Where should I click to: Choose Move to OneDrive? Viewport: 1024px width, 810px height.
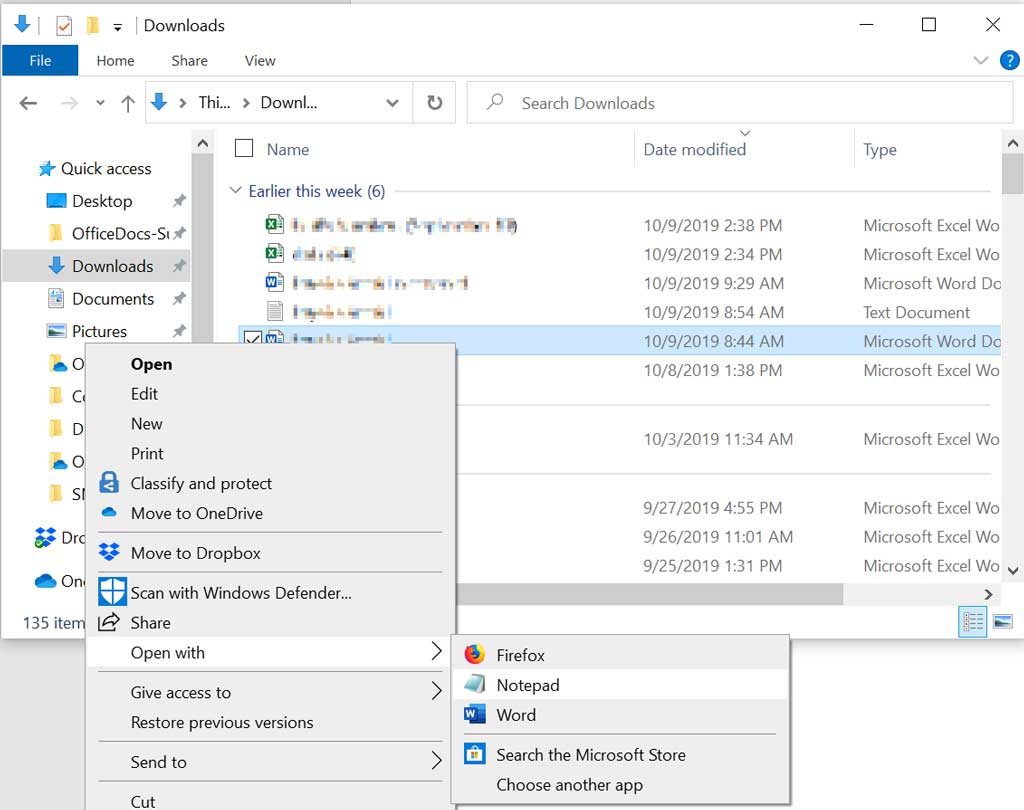click(x=270, y=513)
